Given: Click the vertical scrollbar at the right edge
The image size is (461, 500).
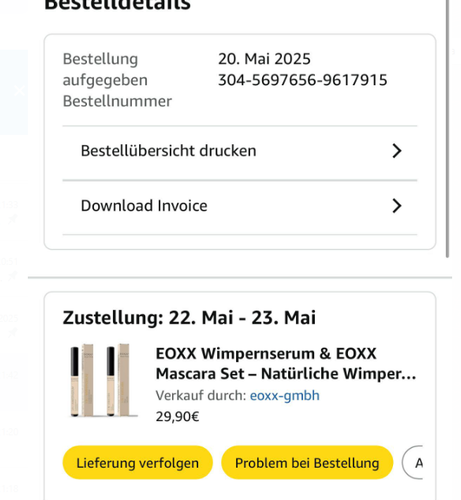Looking at the screenshot, I should [448, 127].
